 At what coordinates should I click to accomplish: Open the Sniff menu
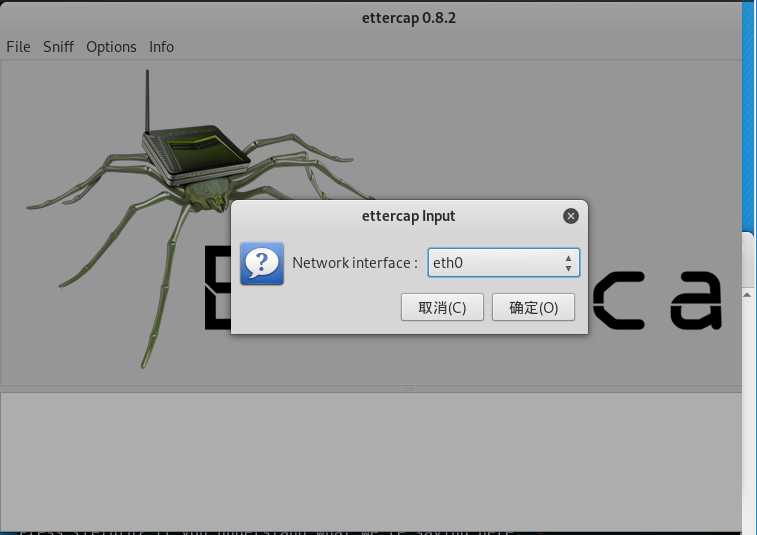click(58, 47)
